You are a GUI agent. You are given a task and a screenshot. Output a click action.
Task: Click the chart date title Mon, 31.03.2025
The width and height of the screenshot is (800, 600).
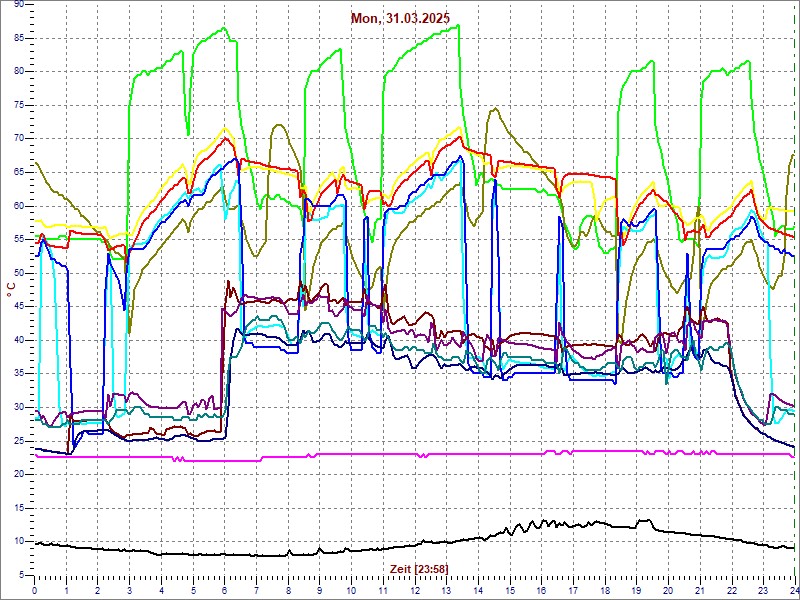401,19
